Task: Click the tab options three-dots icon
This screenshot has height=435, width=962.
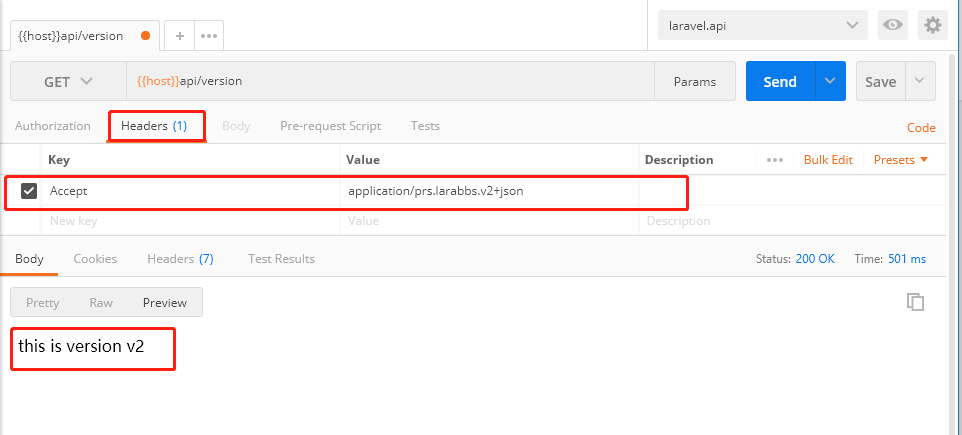Action: click(x=208, y=35)
